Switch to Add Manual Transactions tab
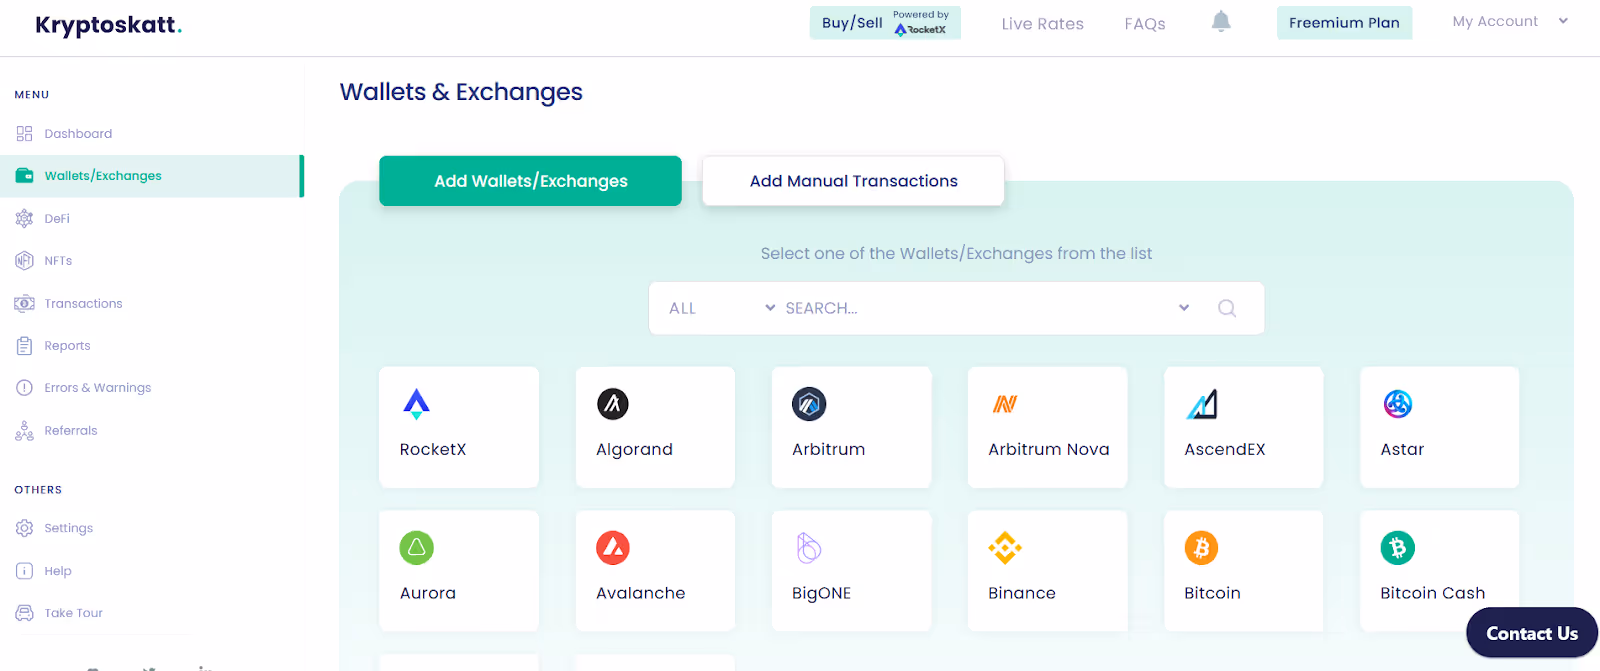This screenshot has width=1600, height=671. pos(853,181)
